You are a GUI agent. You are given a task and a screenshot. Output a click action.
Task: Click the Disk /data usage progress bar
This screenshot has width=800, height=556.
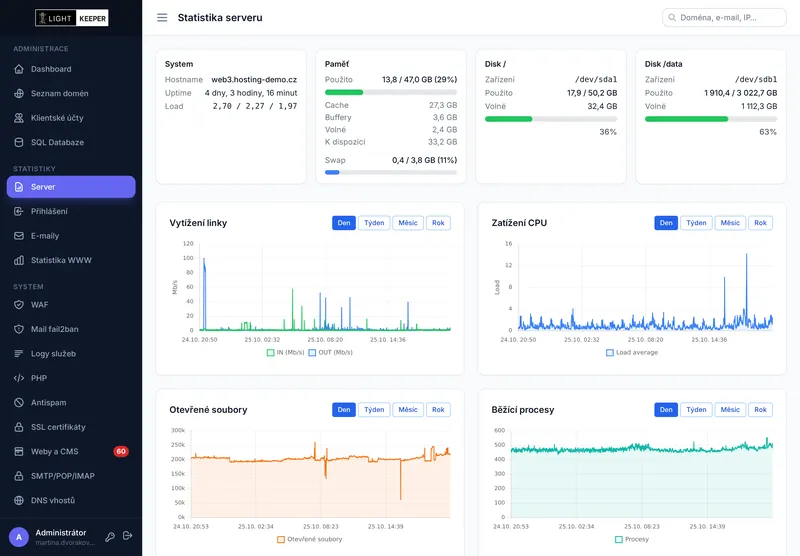point(711,119)
